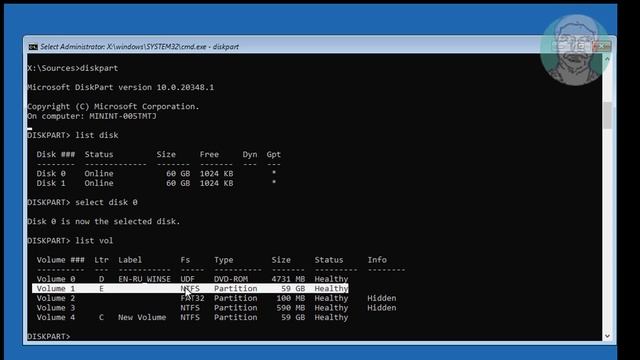Viewport: 640px width, 360px height.
Task: Click the 'X:\Sources>diskpart' command line
Action: coord(73,68)
